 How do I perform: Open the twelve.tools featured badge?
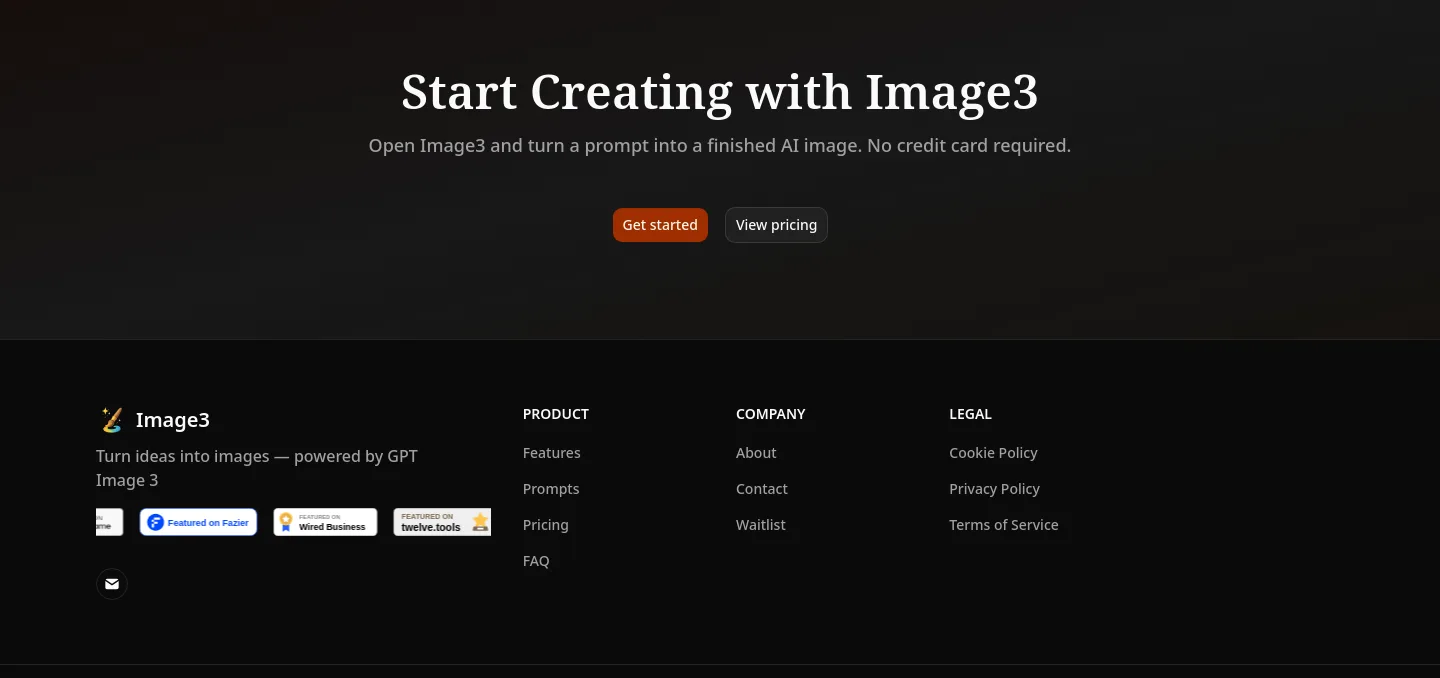pos(442,522)
